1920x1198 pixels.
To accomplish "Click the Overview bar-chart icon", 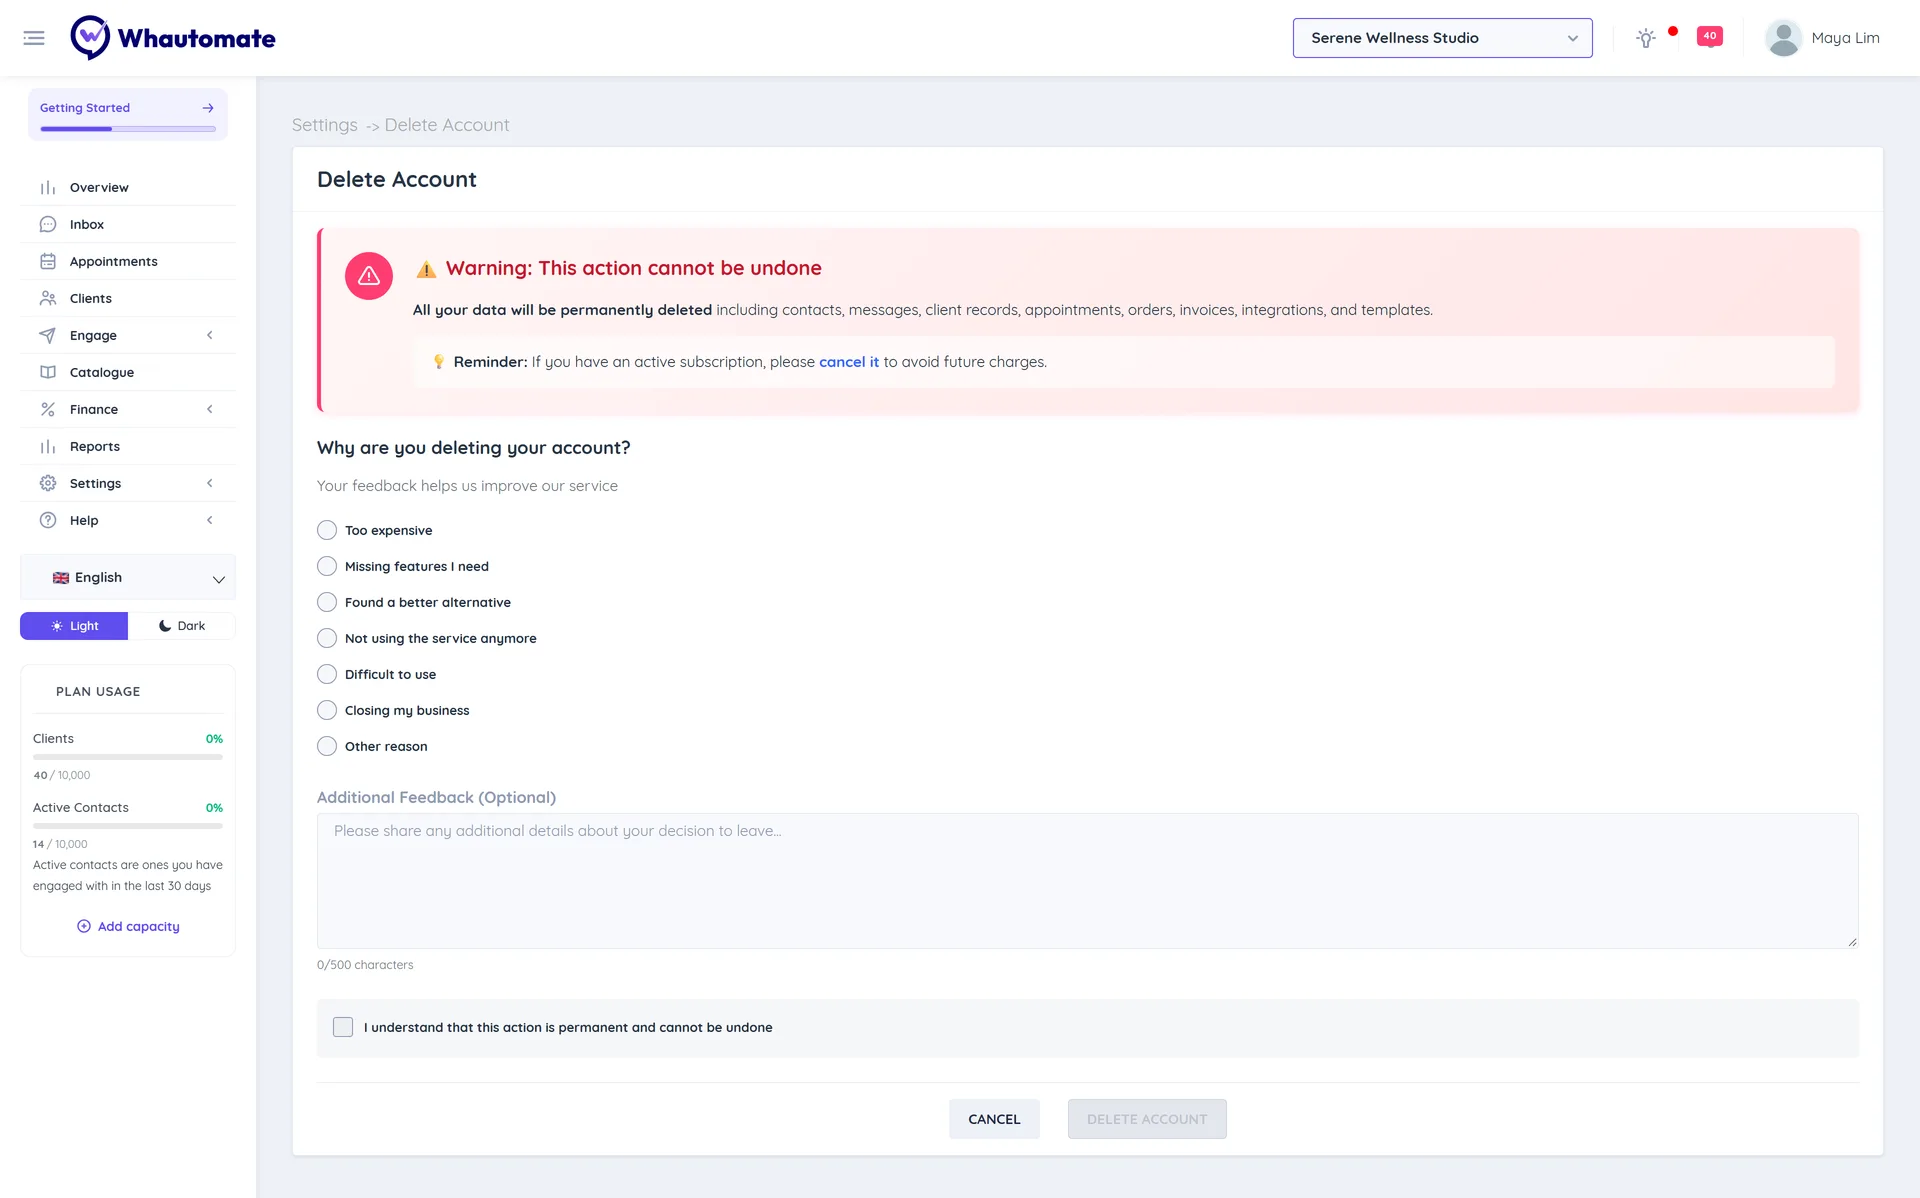I will coord(48,188).
